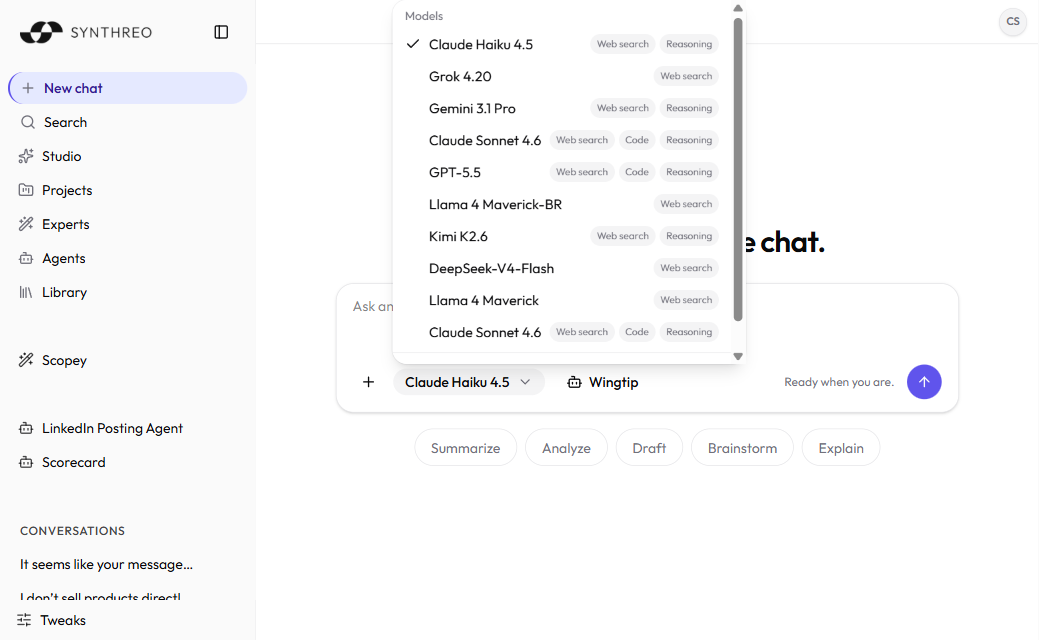Click checkmark beside Claude Haiku 4.5

pyautogui.click(x=413, y=44)
